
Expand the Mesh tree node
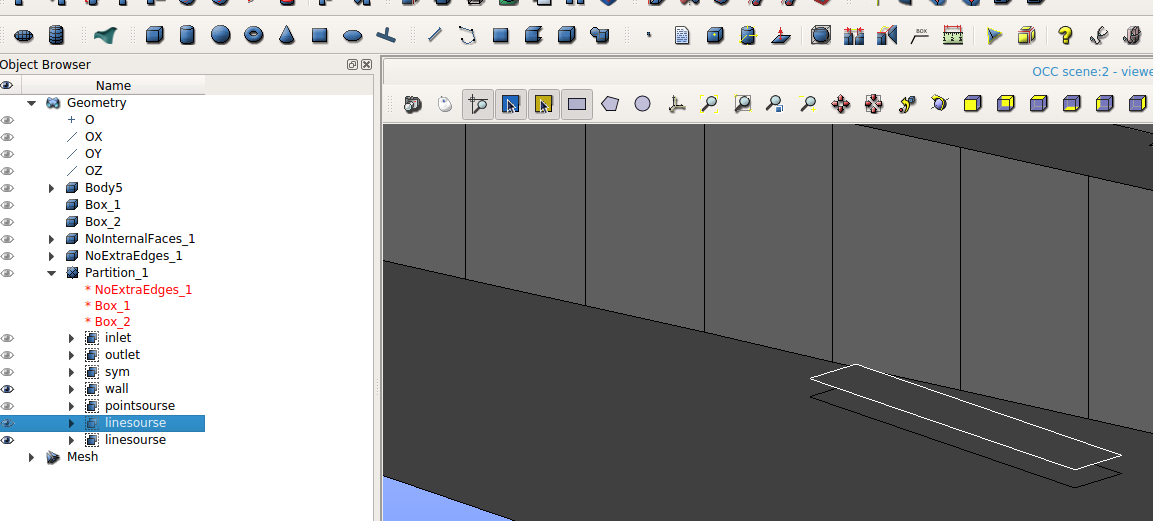(32, 457)
